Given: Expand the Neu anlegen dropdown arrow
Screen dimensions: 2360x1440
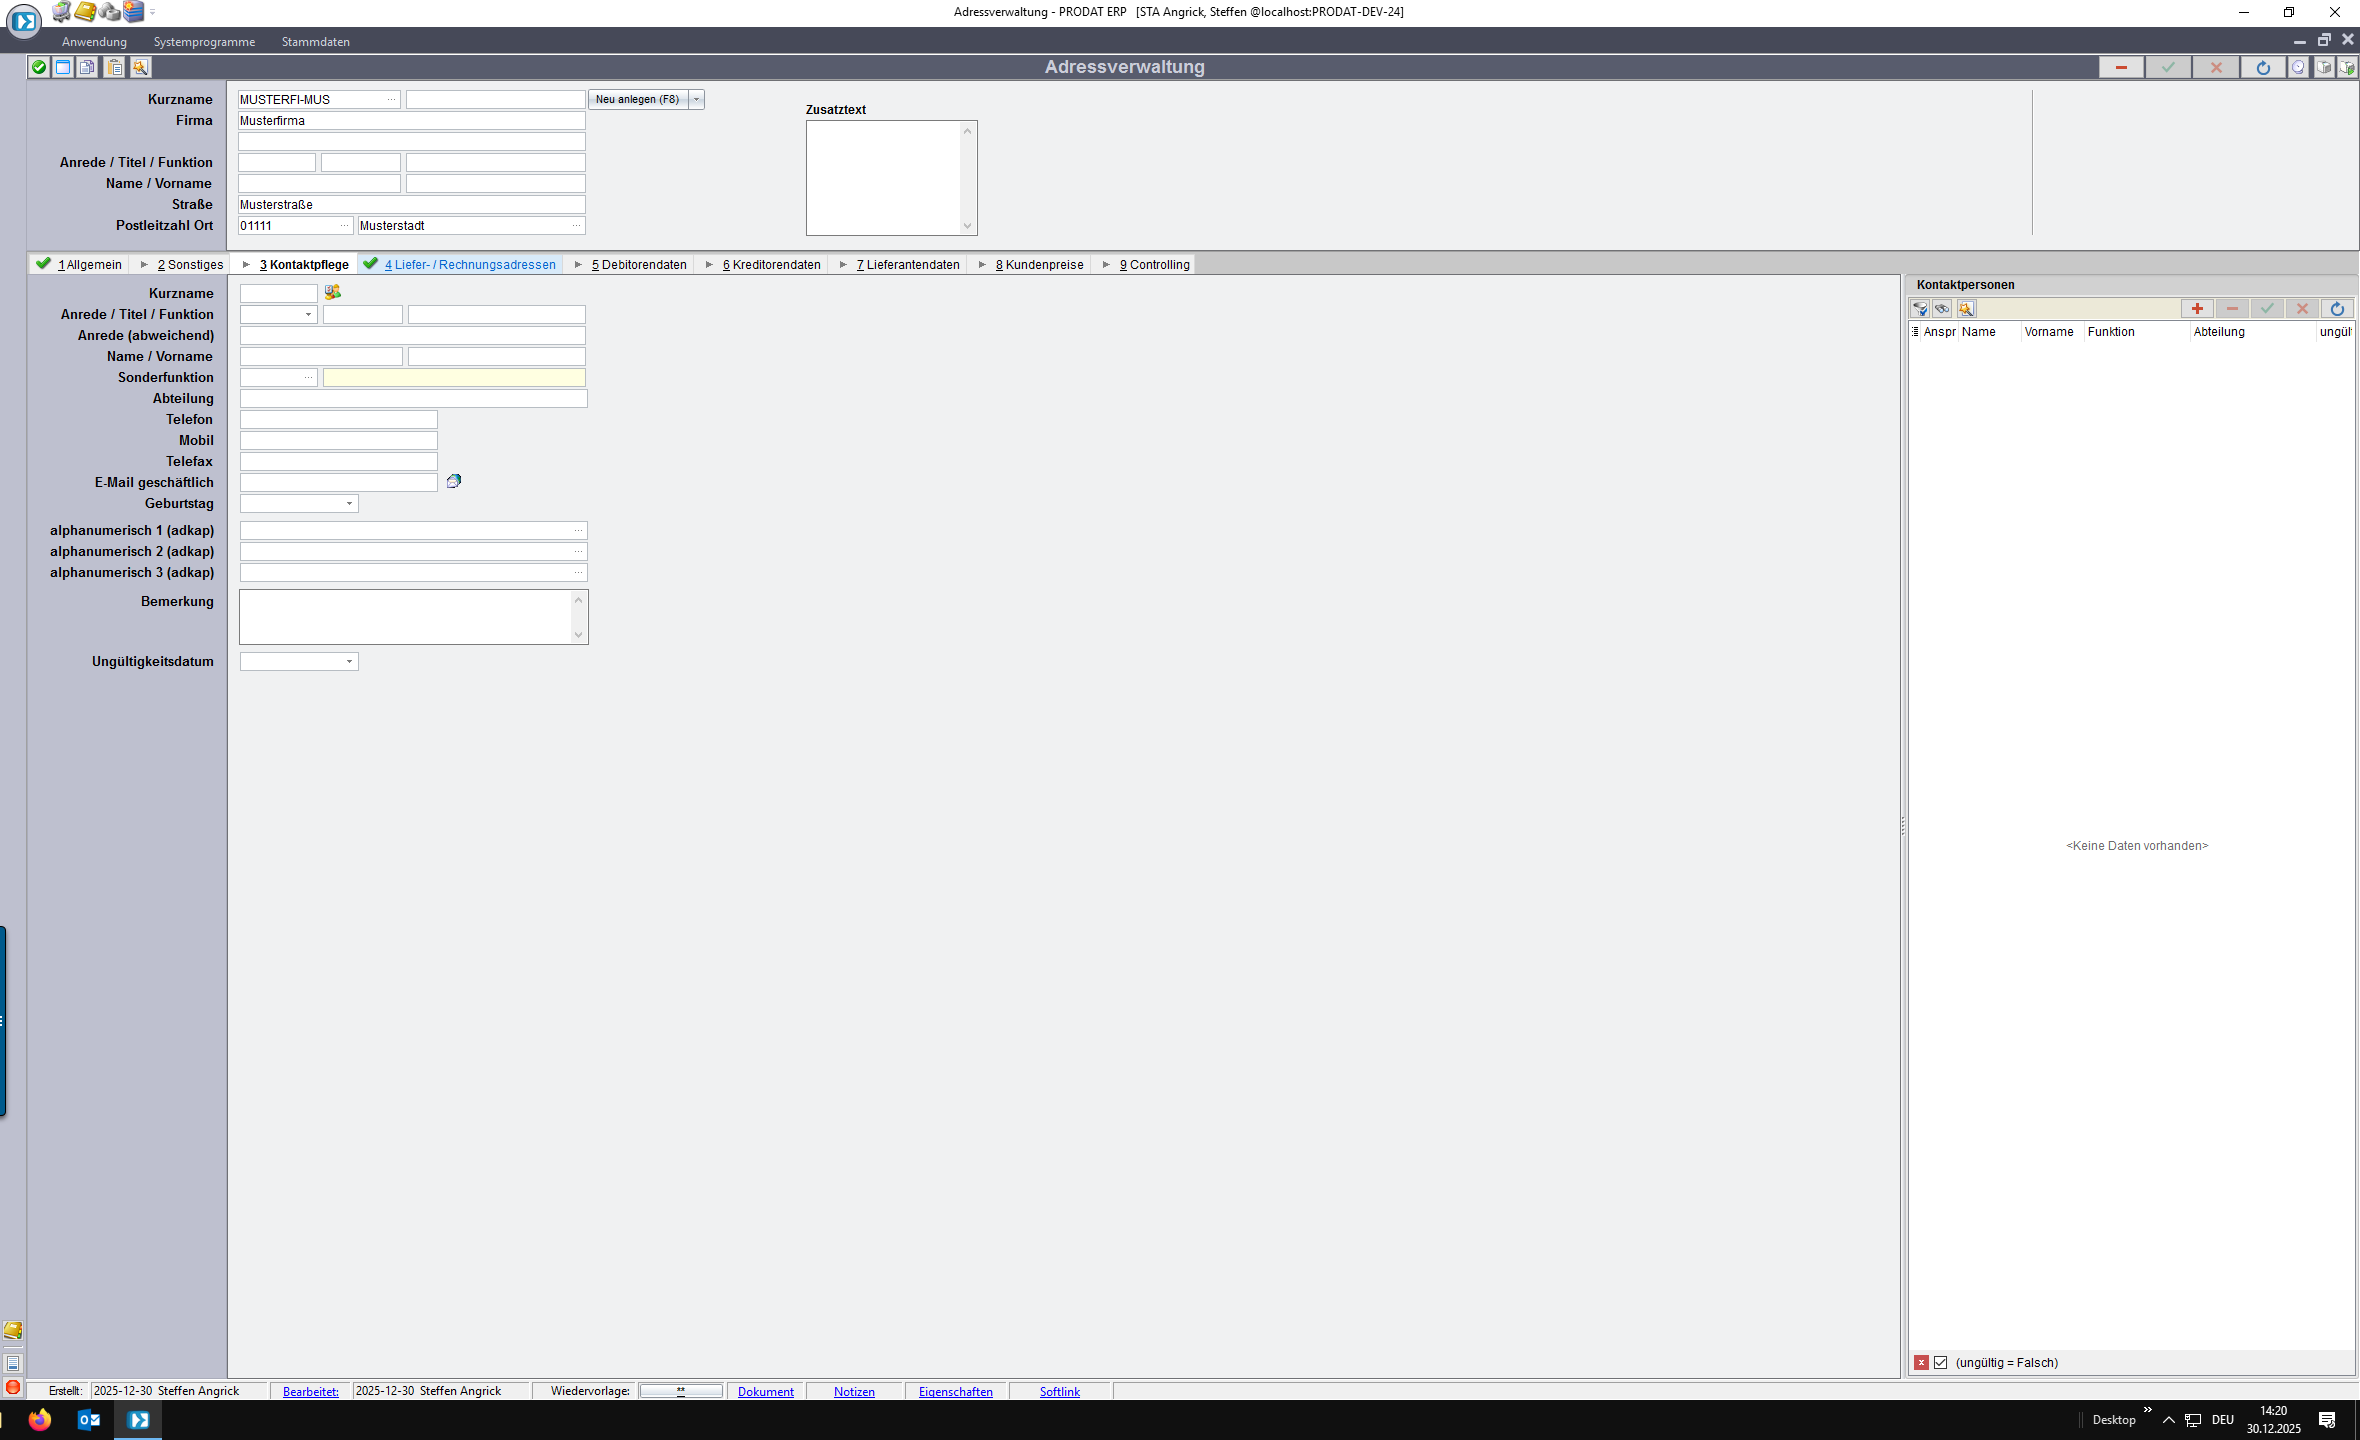Looking at the screenshot, I should tap(697, 100).
